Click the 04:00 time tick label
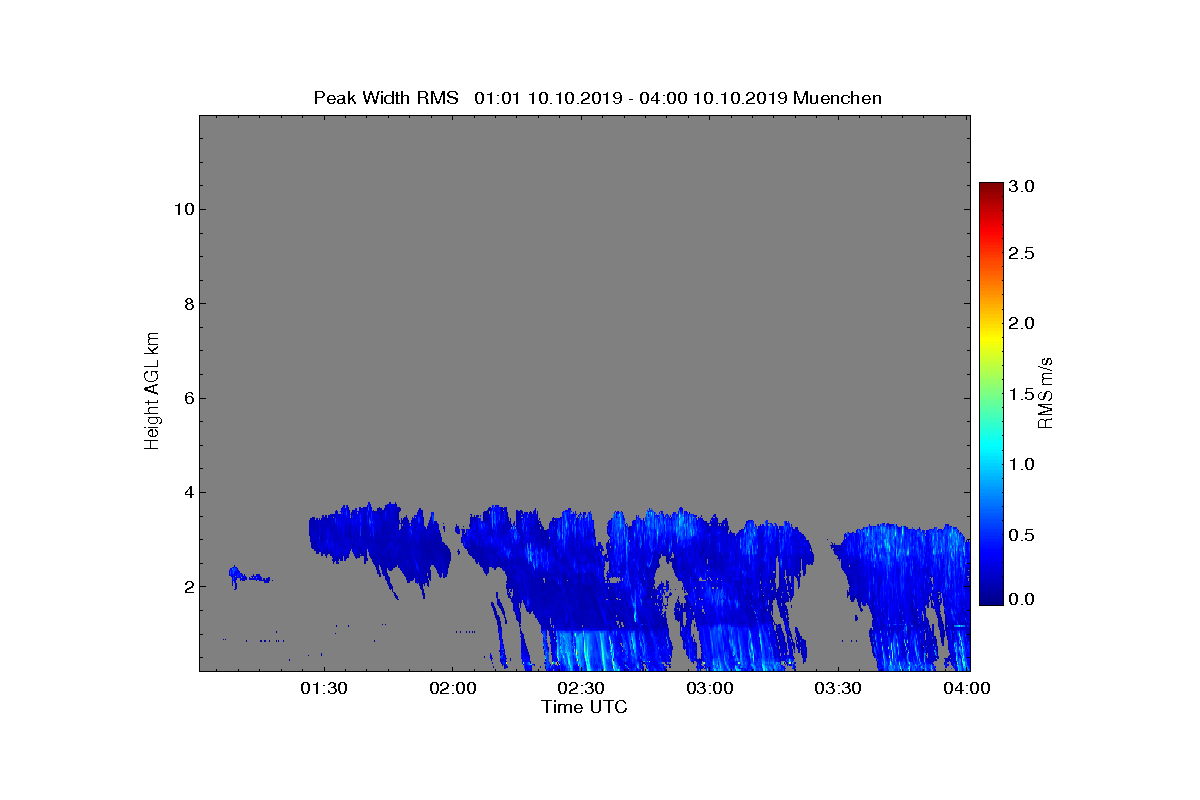 [x=968, y=688]
